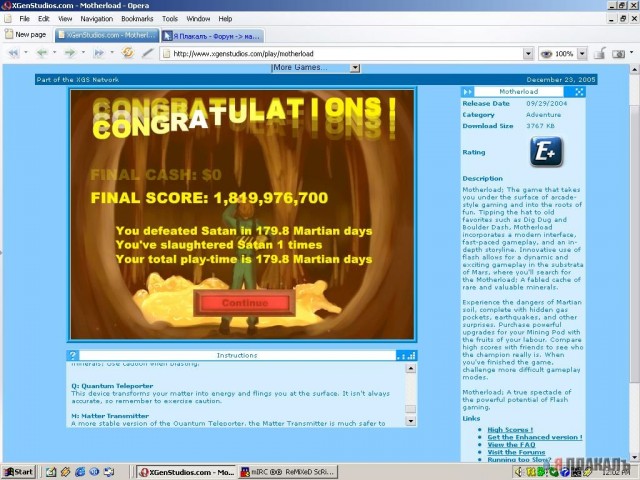Click Instructions scrollbar down arrow

pos(411,420)
